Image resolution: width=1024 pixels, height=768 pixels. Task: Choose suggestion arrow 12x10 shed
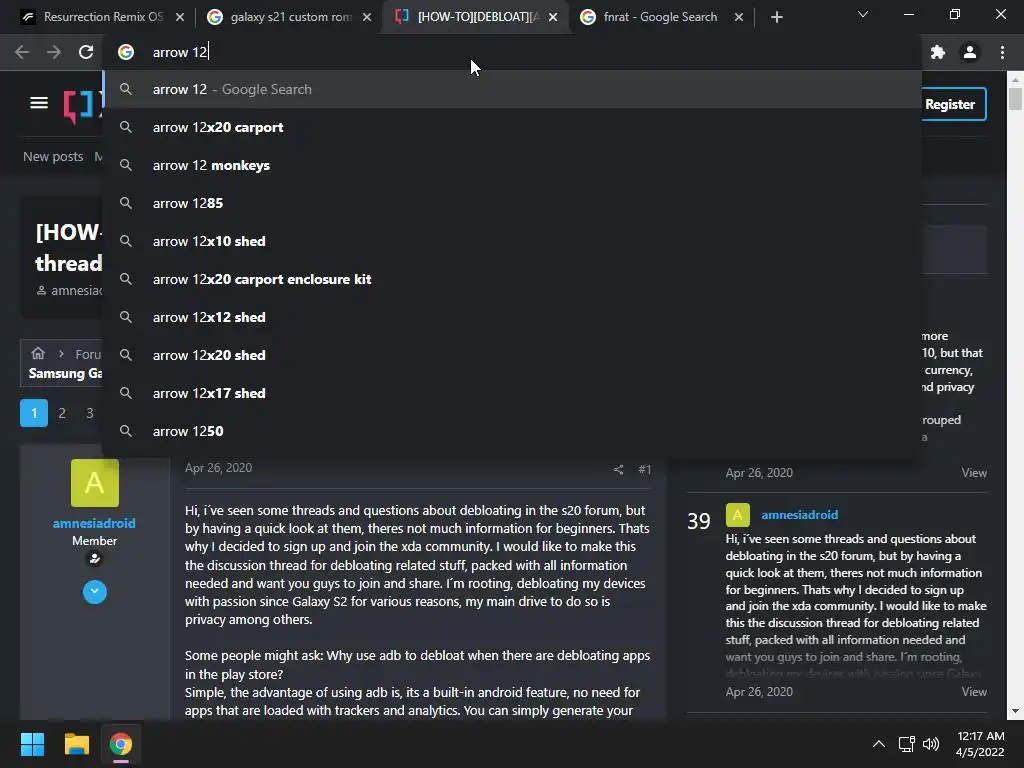[x=512, y=241]
